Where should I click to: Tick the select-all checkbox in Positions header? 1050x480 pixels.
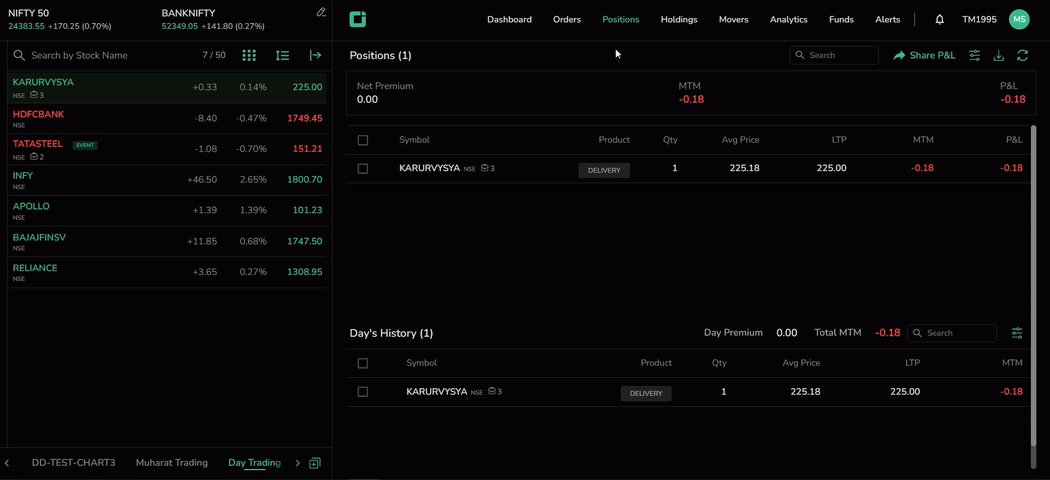(363, 140)
